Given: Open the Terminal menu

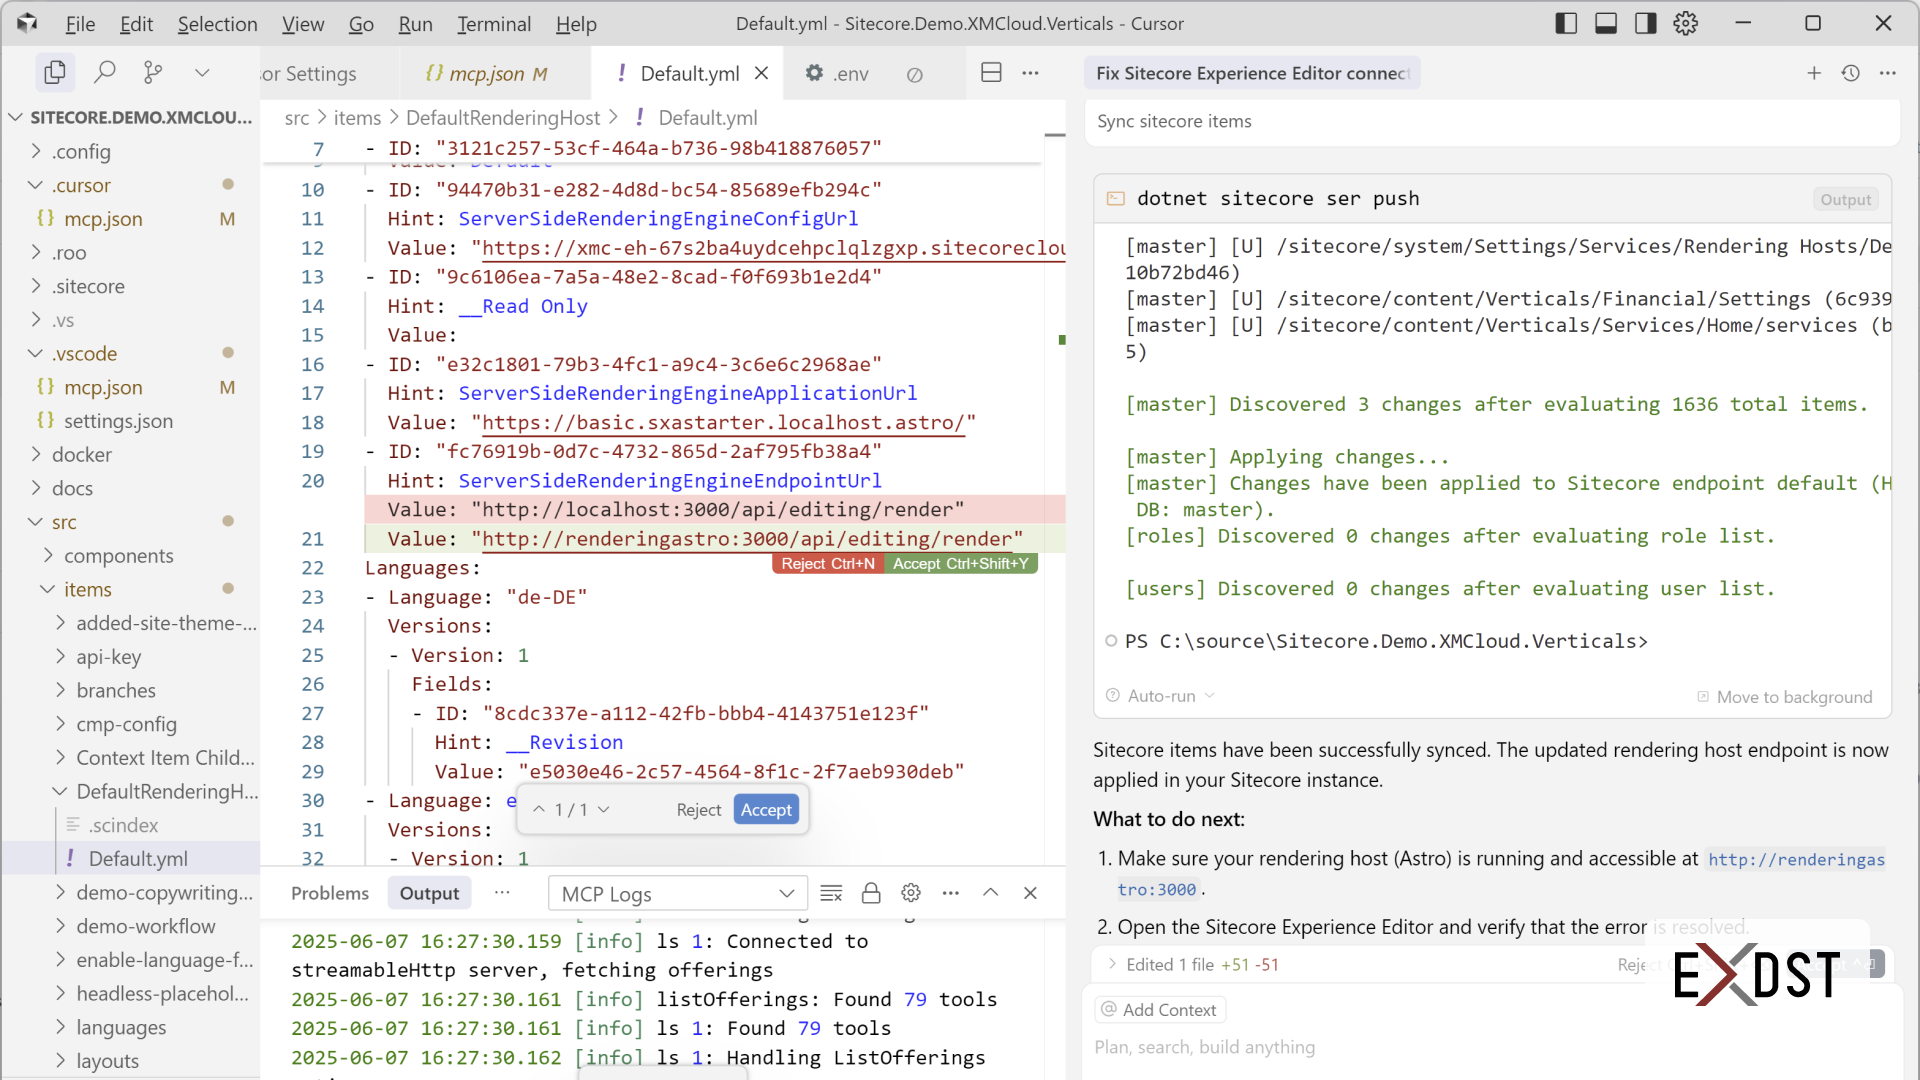Looking at the screenshot, I should [x=493, y=23].
